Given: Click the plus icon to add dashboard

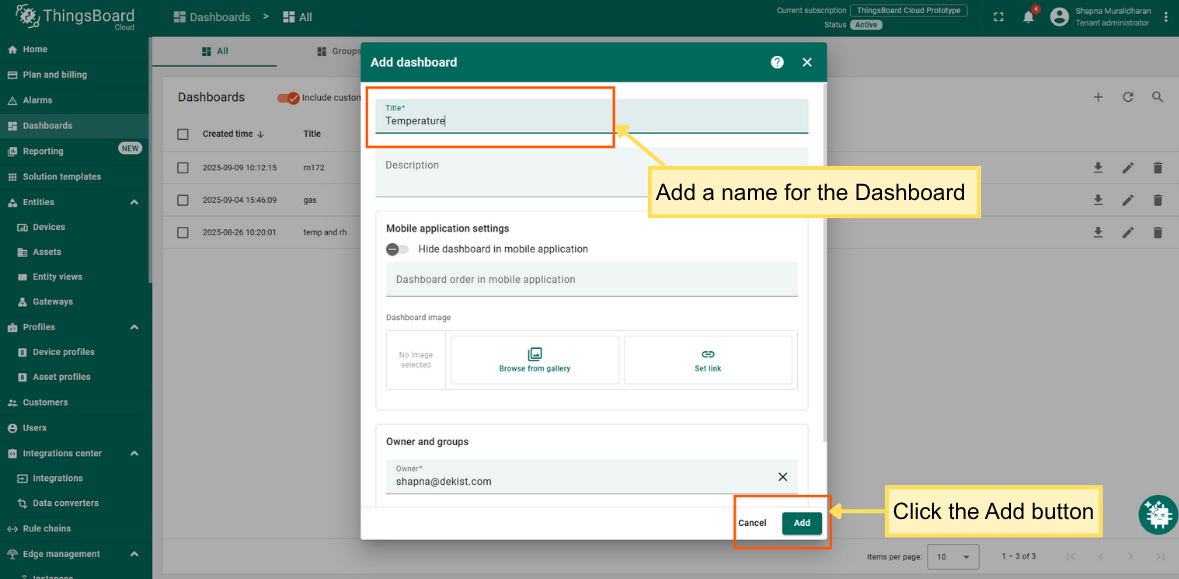Looking at the screenshot, I should [1098, 97].
